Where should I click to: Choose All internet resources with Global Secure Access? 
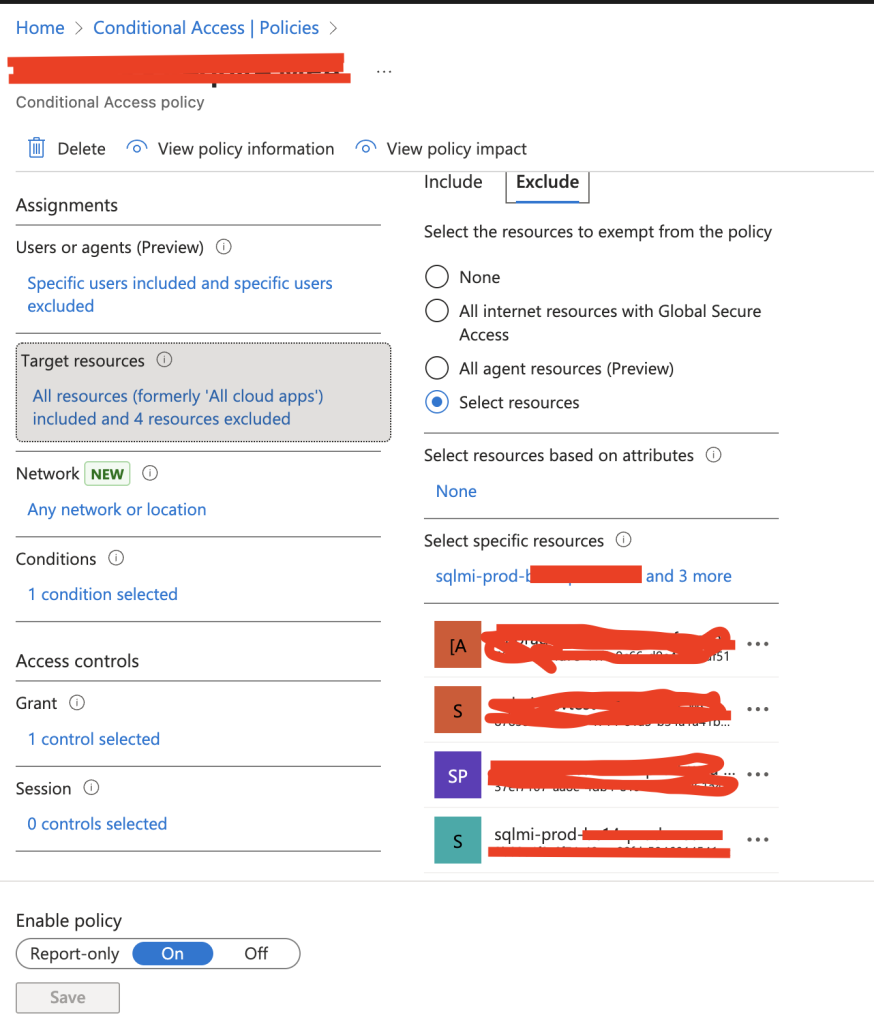pos(437,311)
